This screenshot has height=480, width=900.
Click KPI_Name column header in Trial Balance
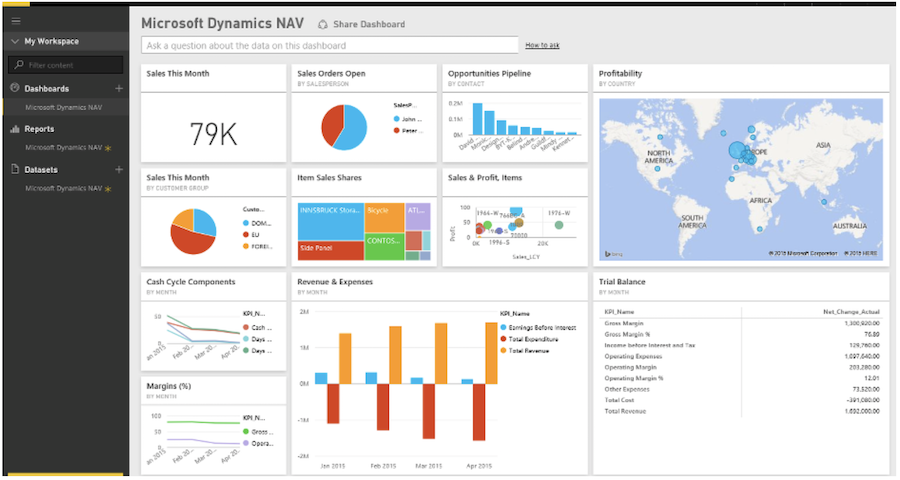click(x=619, y=312)
